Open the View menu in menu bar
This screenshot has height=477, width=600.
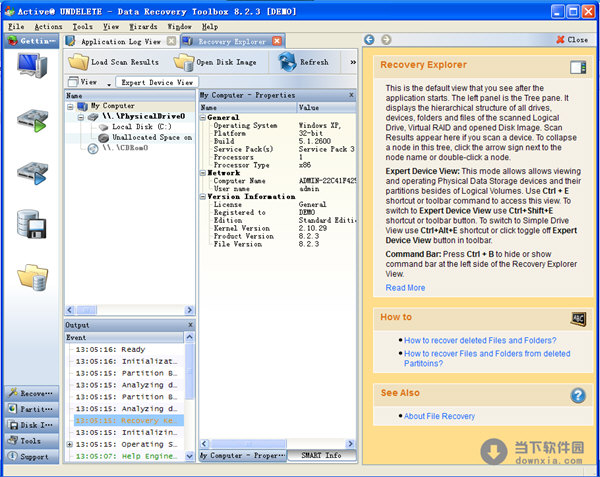click(111, 27)
